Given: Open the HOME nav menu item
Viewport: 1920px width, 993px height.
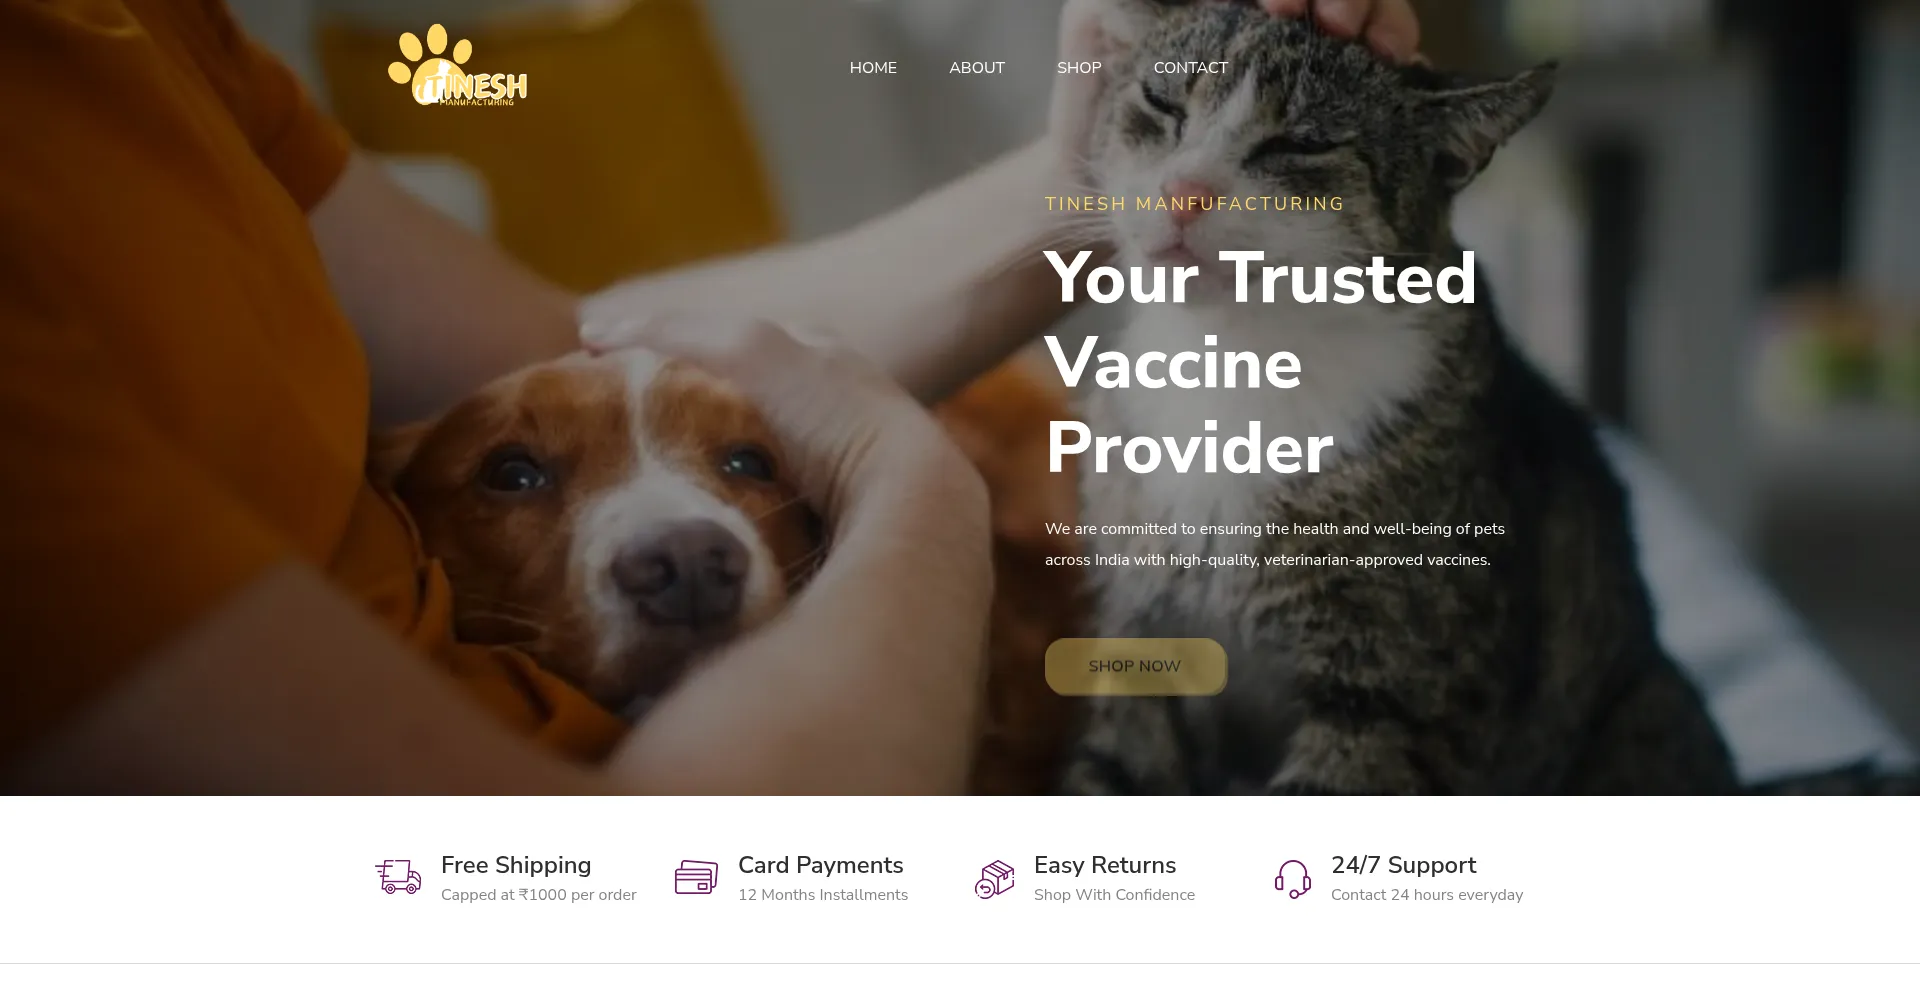Looking at the screenshot, I should point(873,68).
